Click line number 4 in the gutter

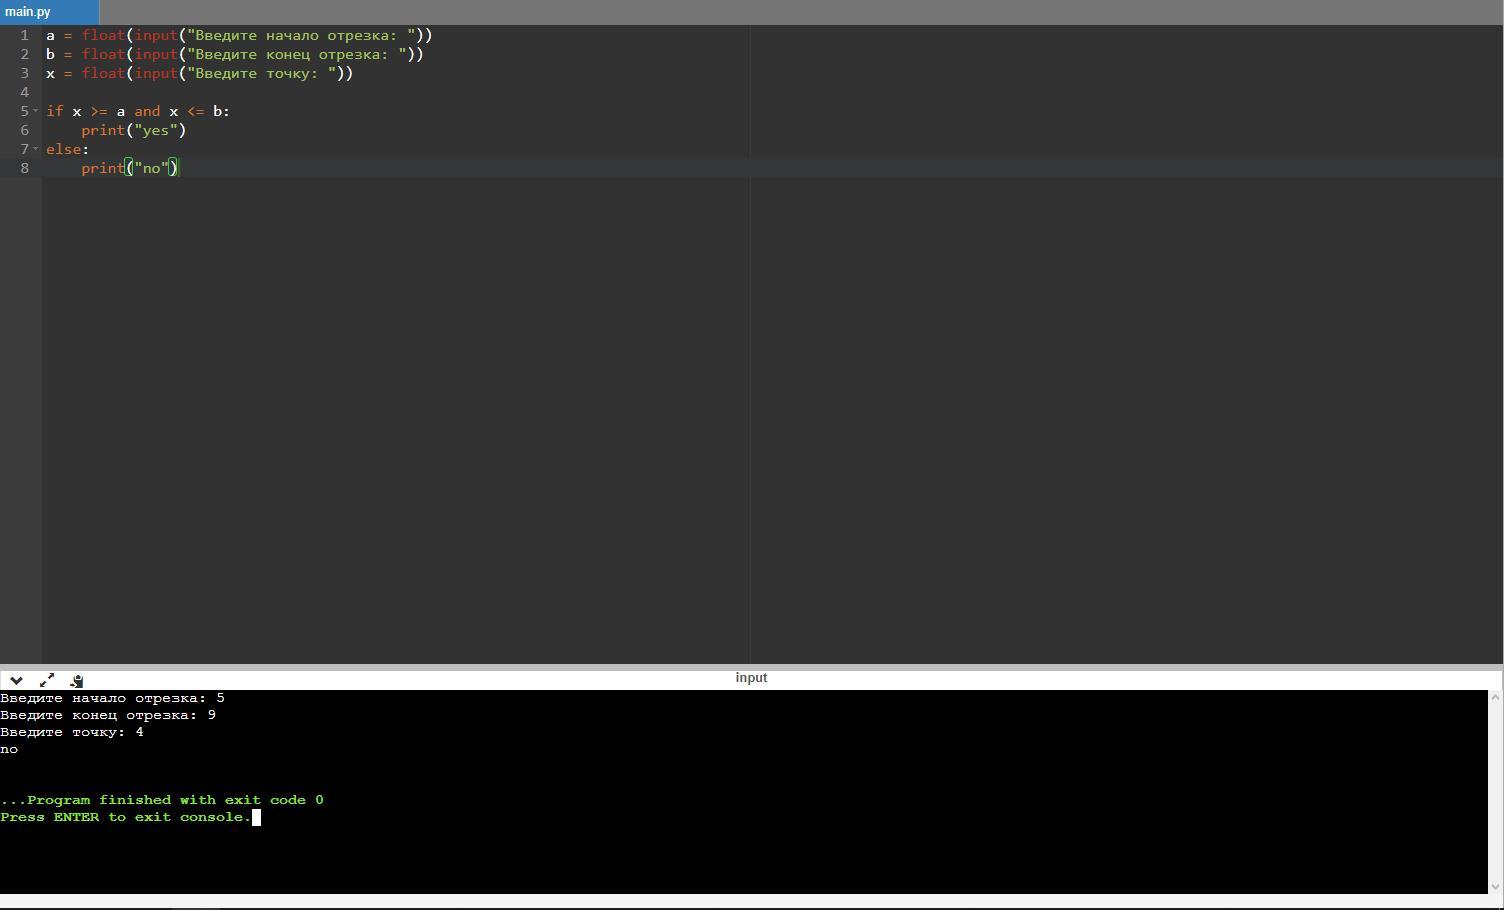pos(24,92)
